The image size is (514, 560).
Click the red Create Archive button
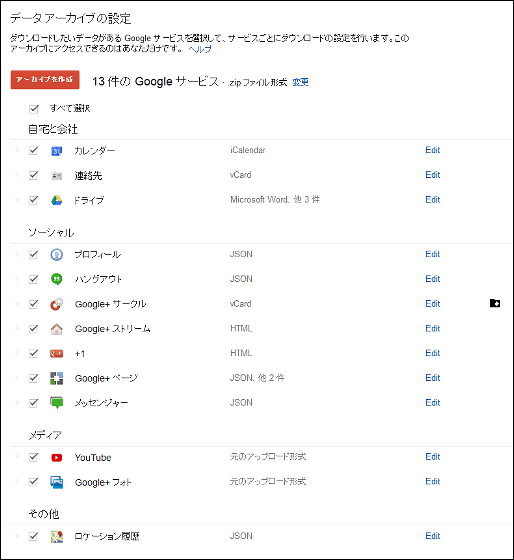[45, 79]
